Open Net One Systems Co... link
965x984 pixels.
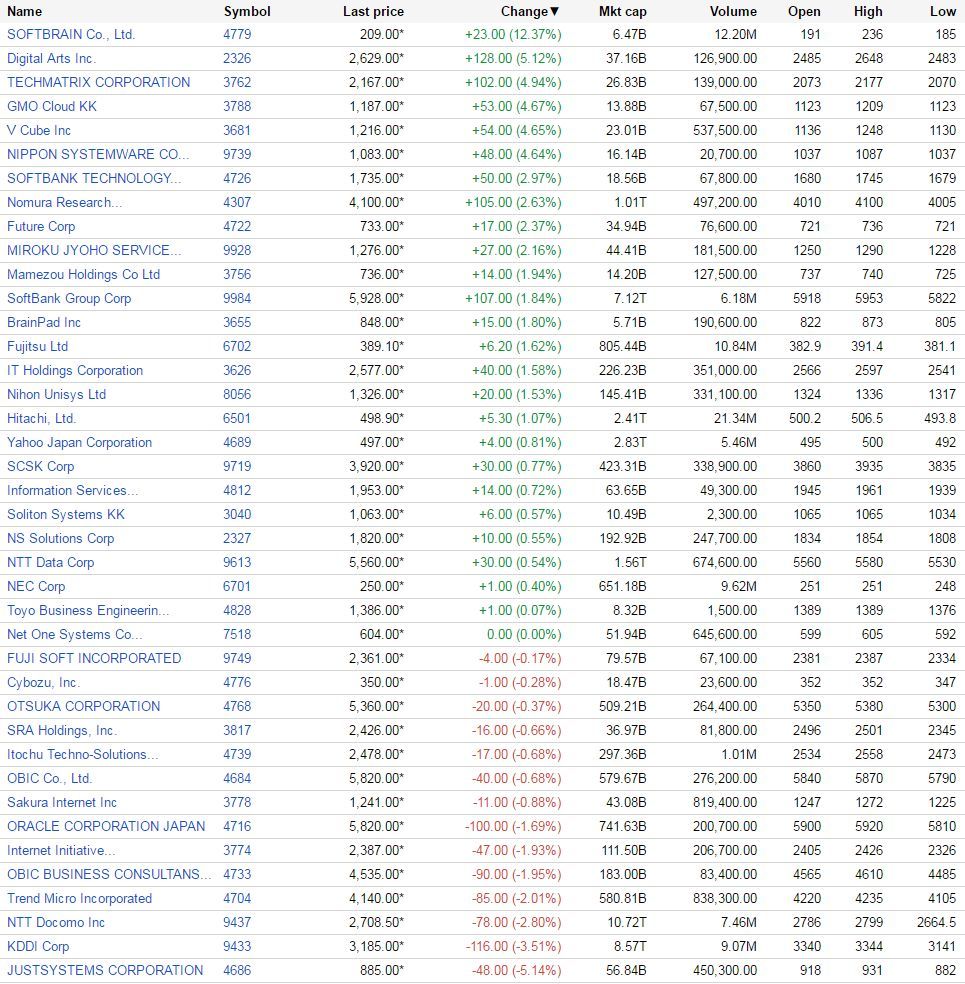(75, 634)
